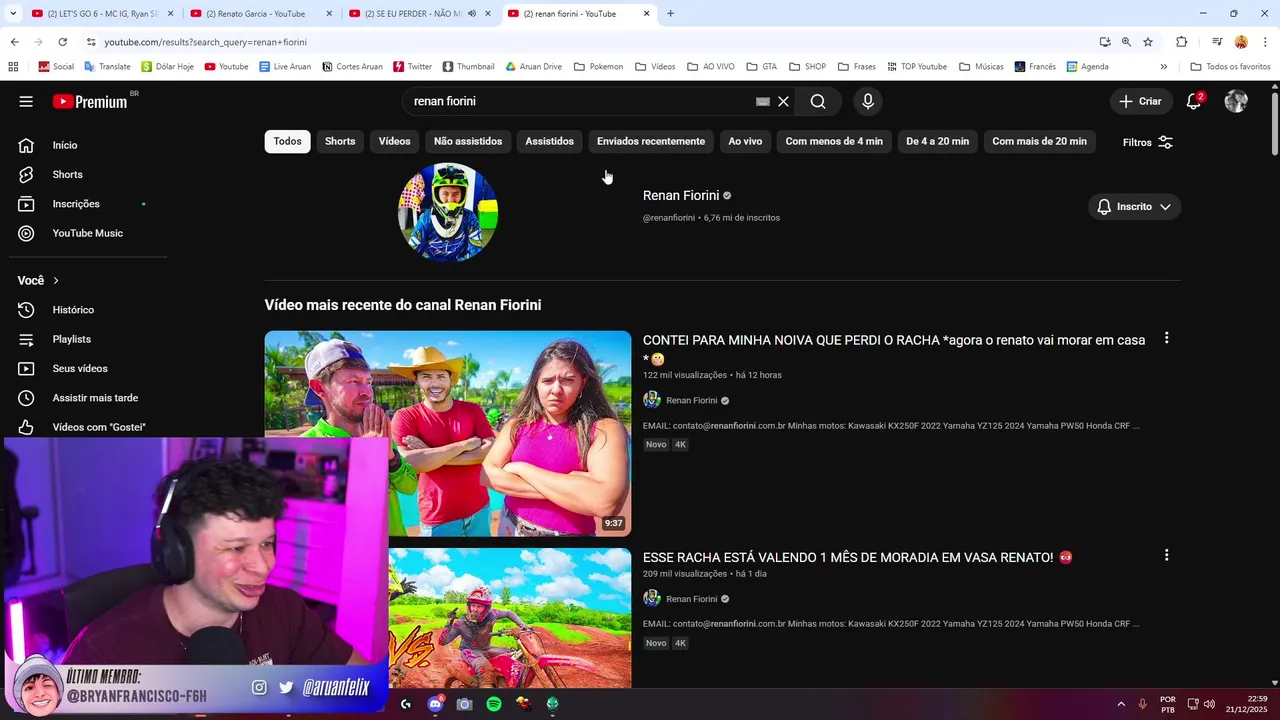This screenshot has height=720, width=1280.
Task: Click the Criar button
Action: 1140,101
